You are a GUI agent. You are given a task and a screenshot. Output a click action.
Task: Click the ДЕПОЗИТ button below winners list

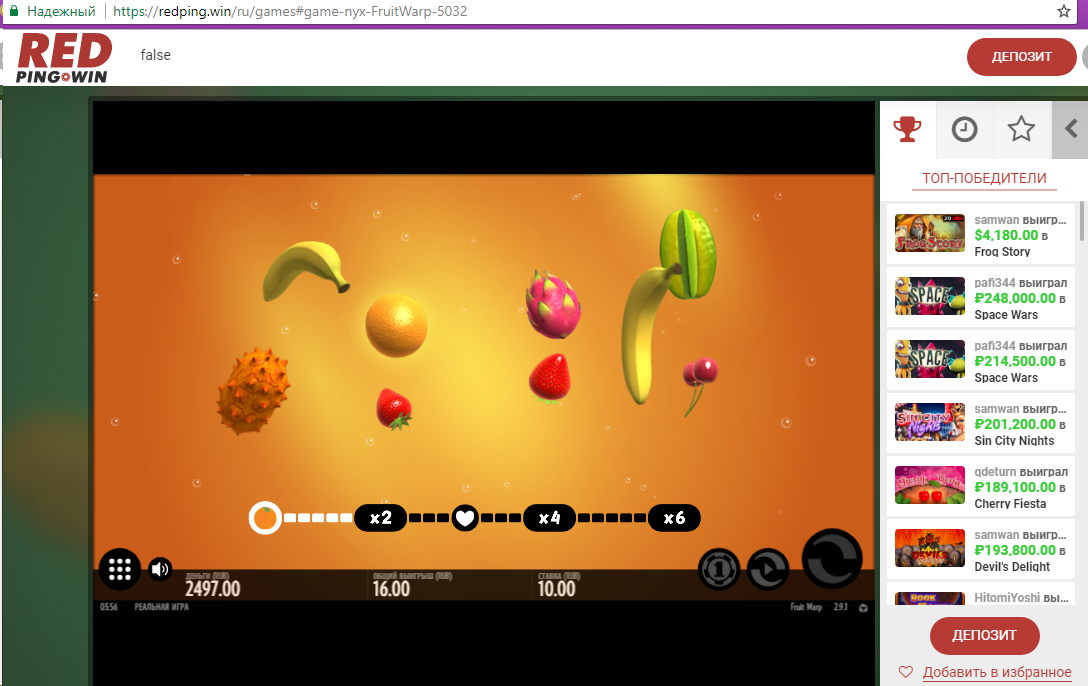(x=985, y=635)
